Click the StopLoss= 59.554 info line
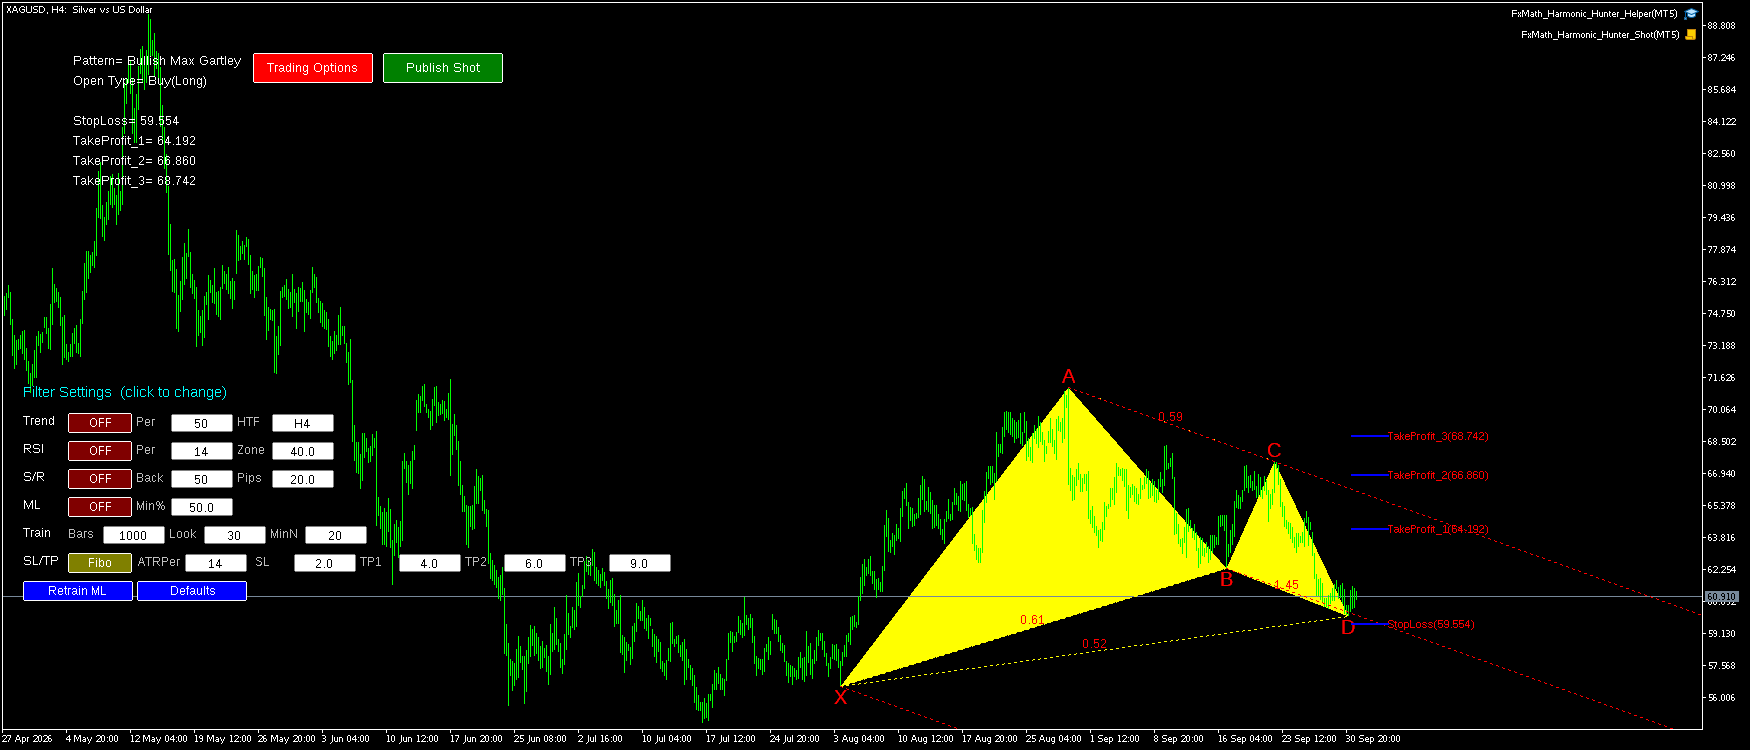The width and height of the screenshot is (1750, 750). coord(126,121)
